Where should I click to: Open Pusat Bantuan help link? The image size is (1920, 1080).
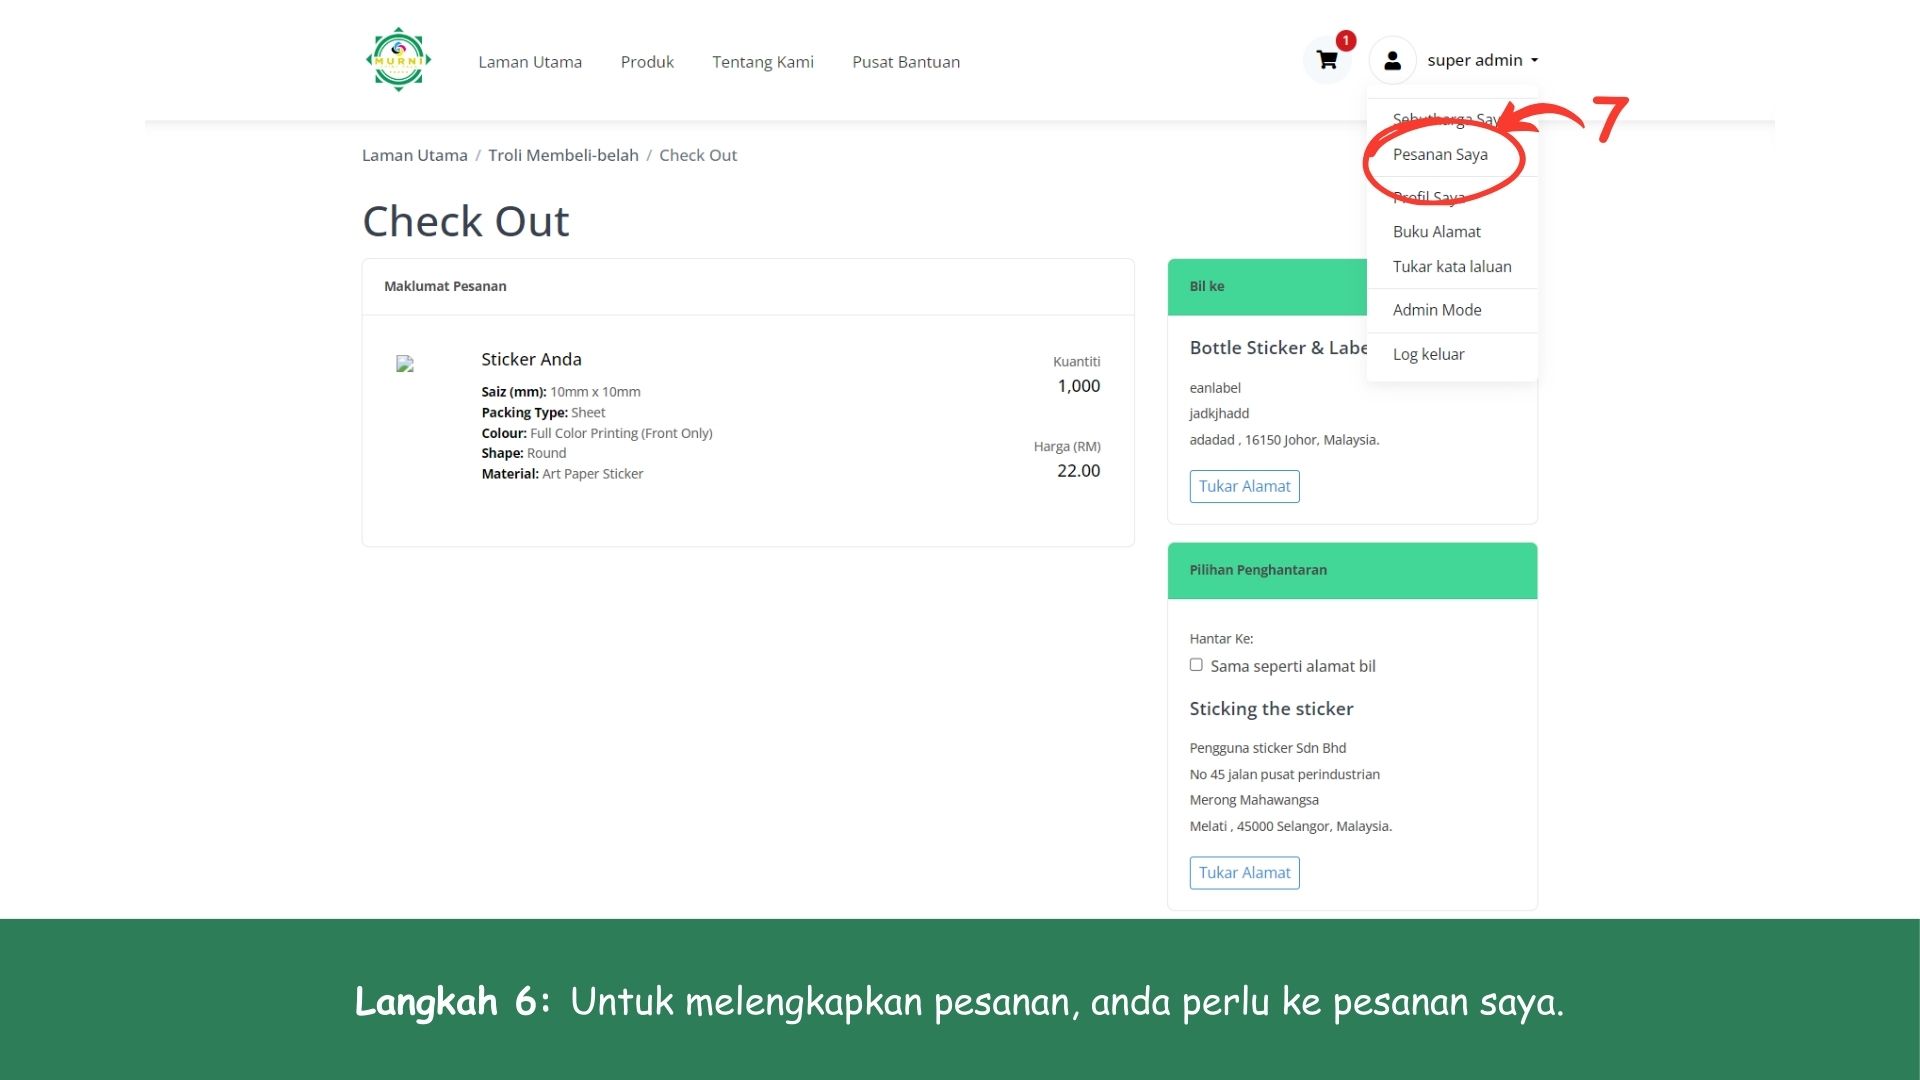(x=905, y=62)
